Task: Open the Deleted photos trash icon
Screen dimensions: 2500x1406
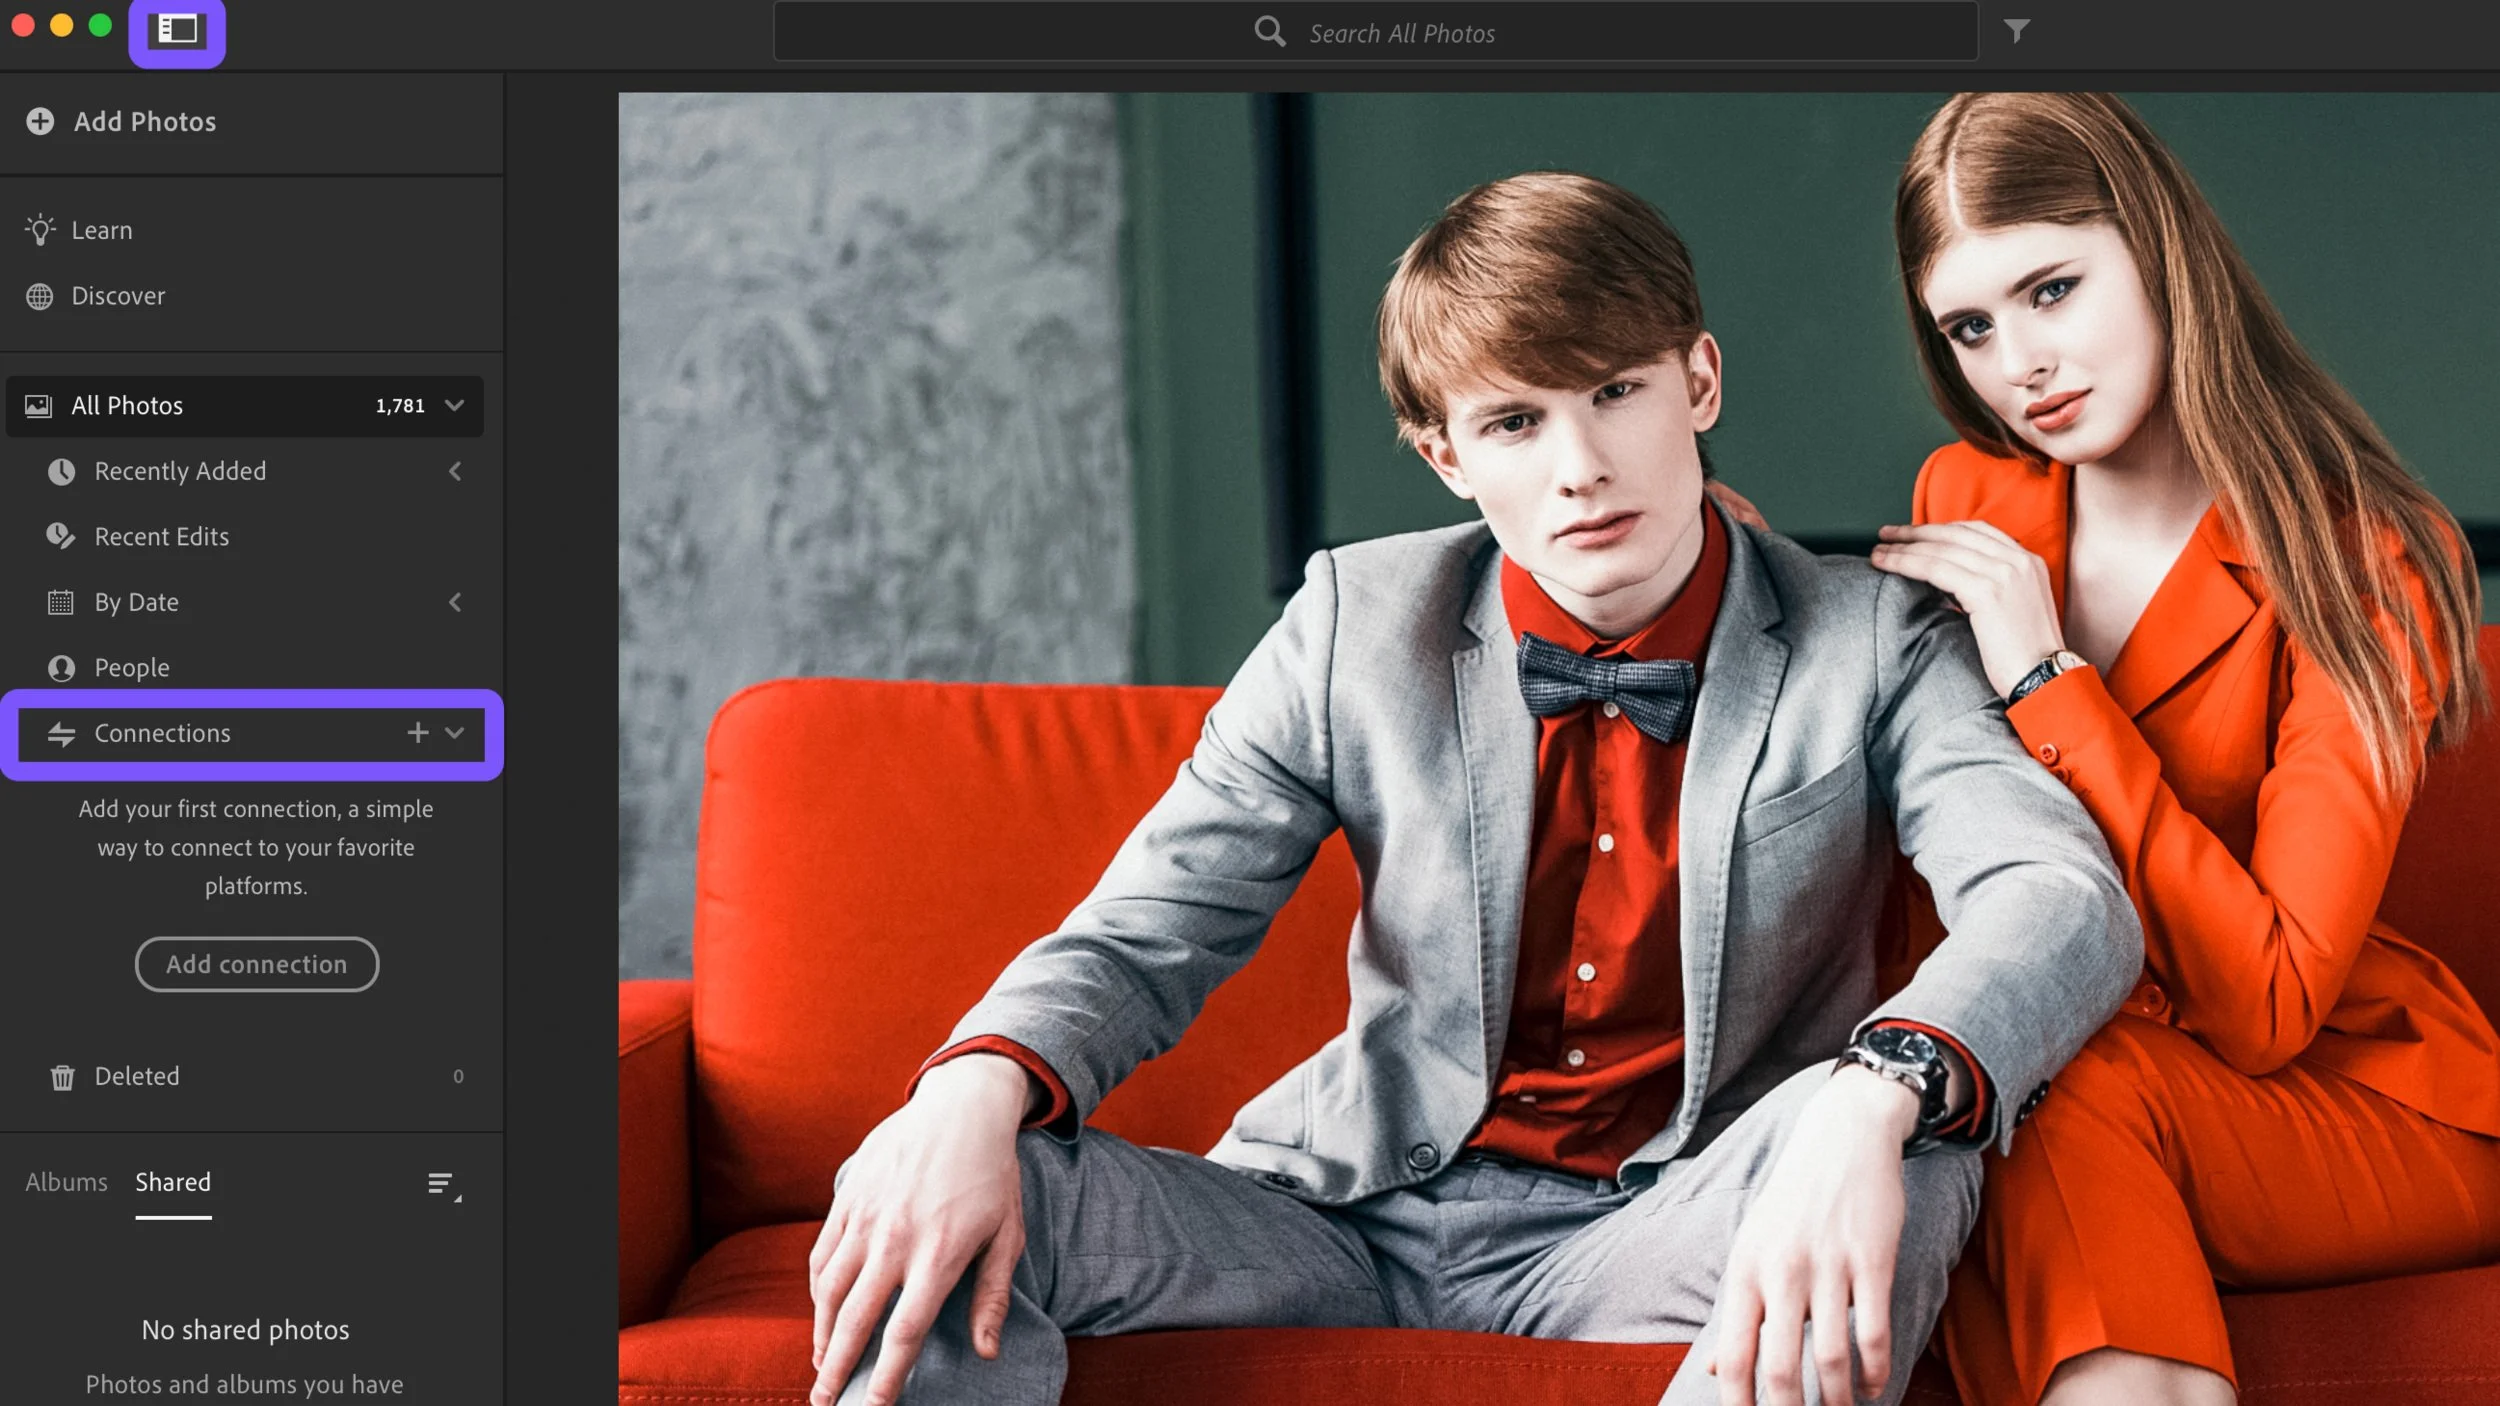Action: [x=63, y=1076]
